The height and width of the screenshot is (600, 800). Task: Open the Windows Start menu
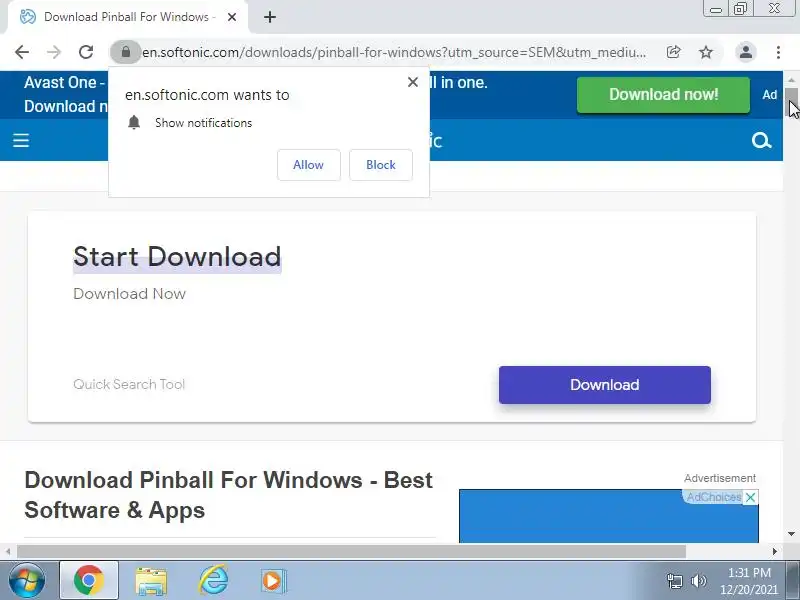point(26,581)
